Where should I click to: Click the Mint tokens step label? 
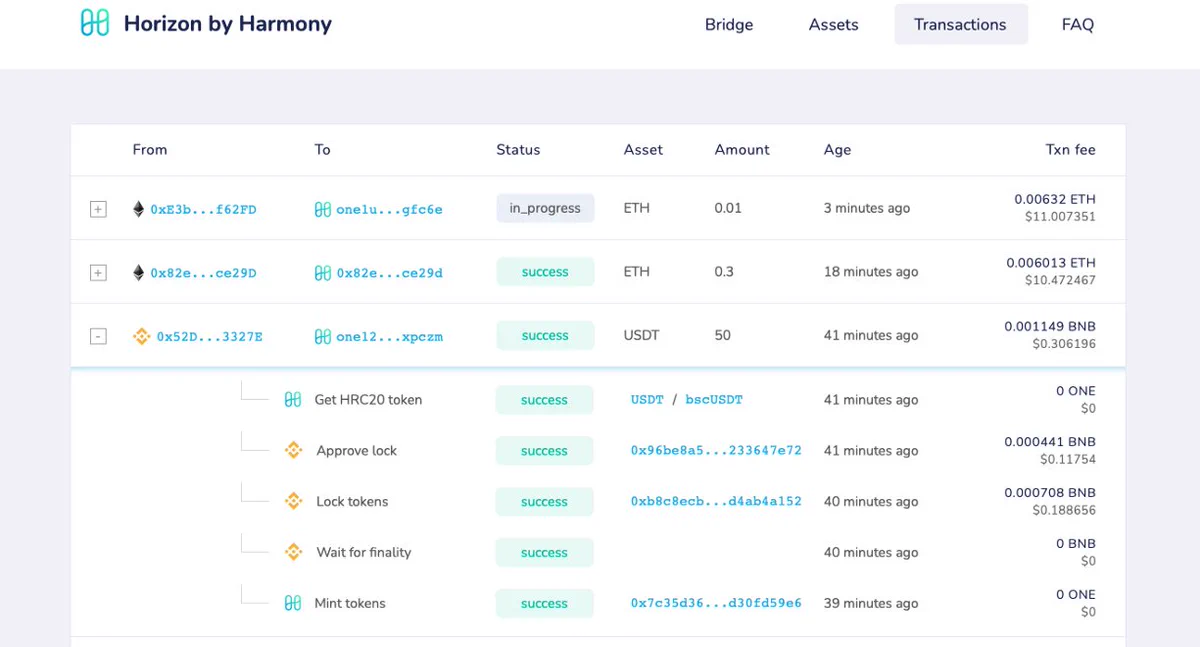pyautogui.click(x=350, y=604)
